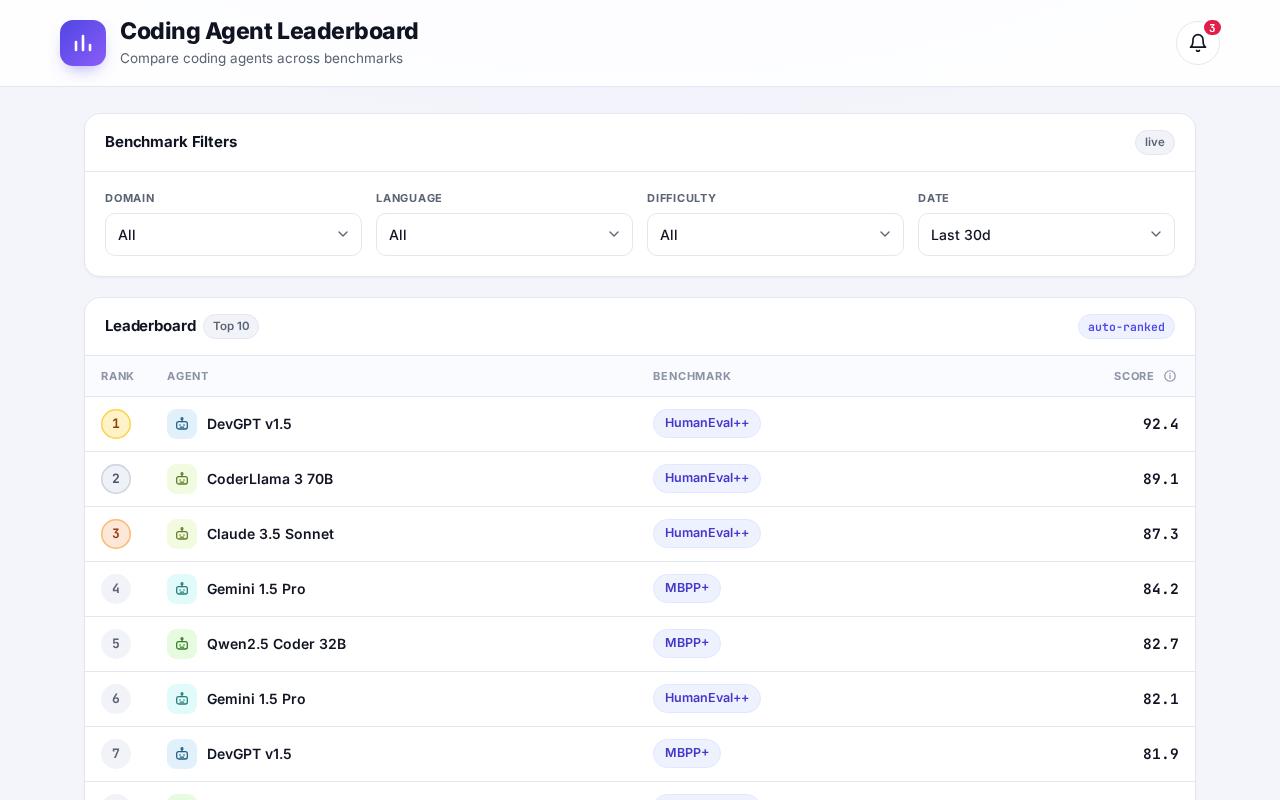Sort by the Score column header
Viewport: 1280px width, 800px height.
1134,376
